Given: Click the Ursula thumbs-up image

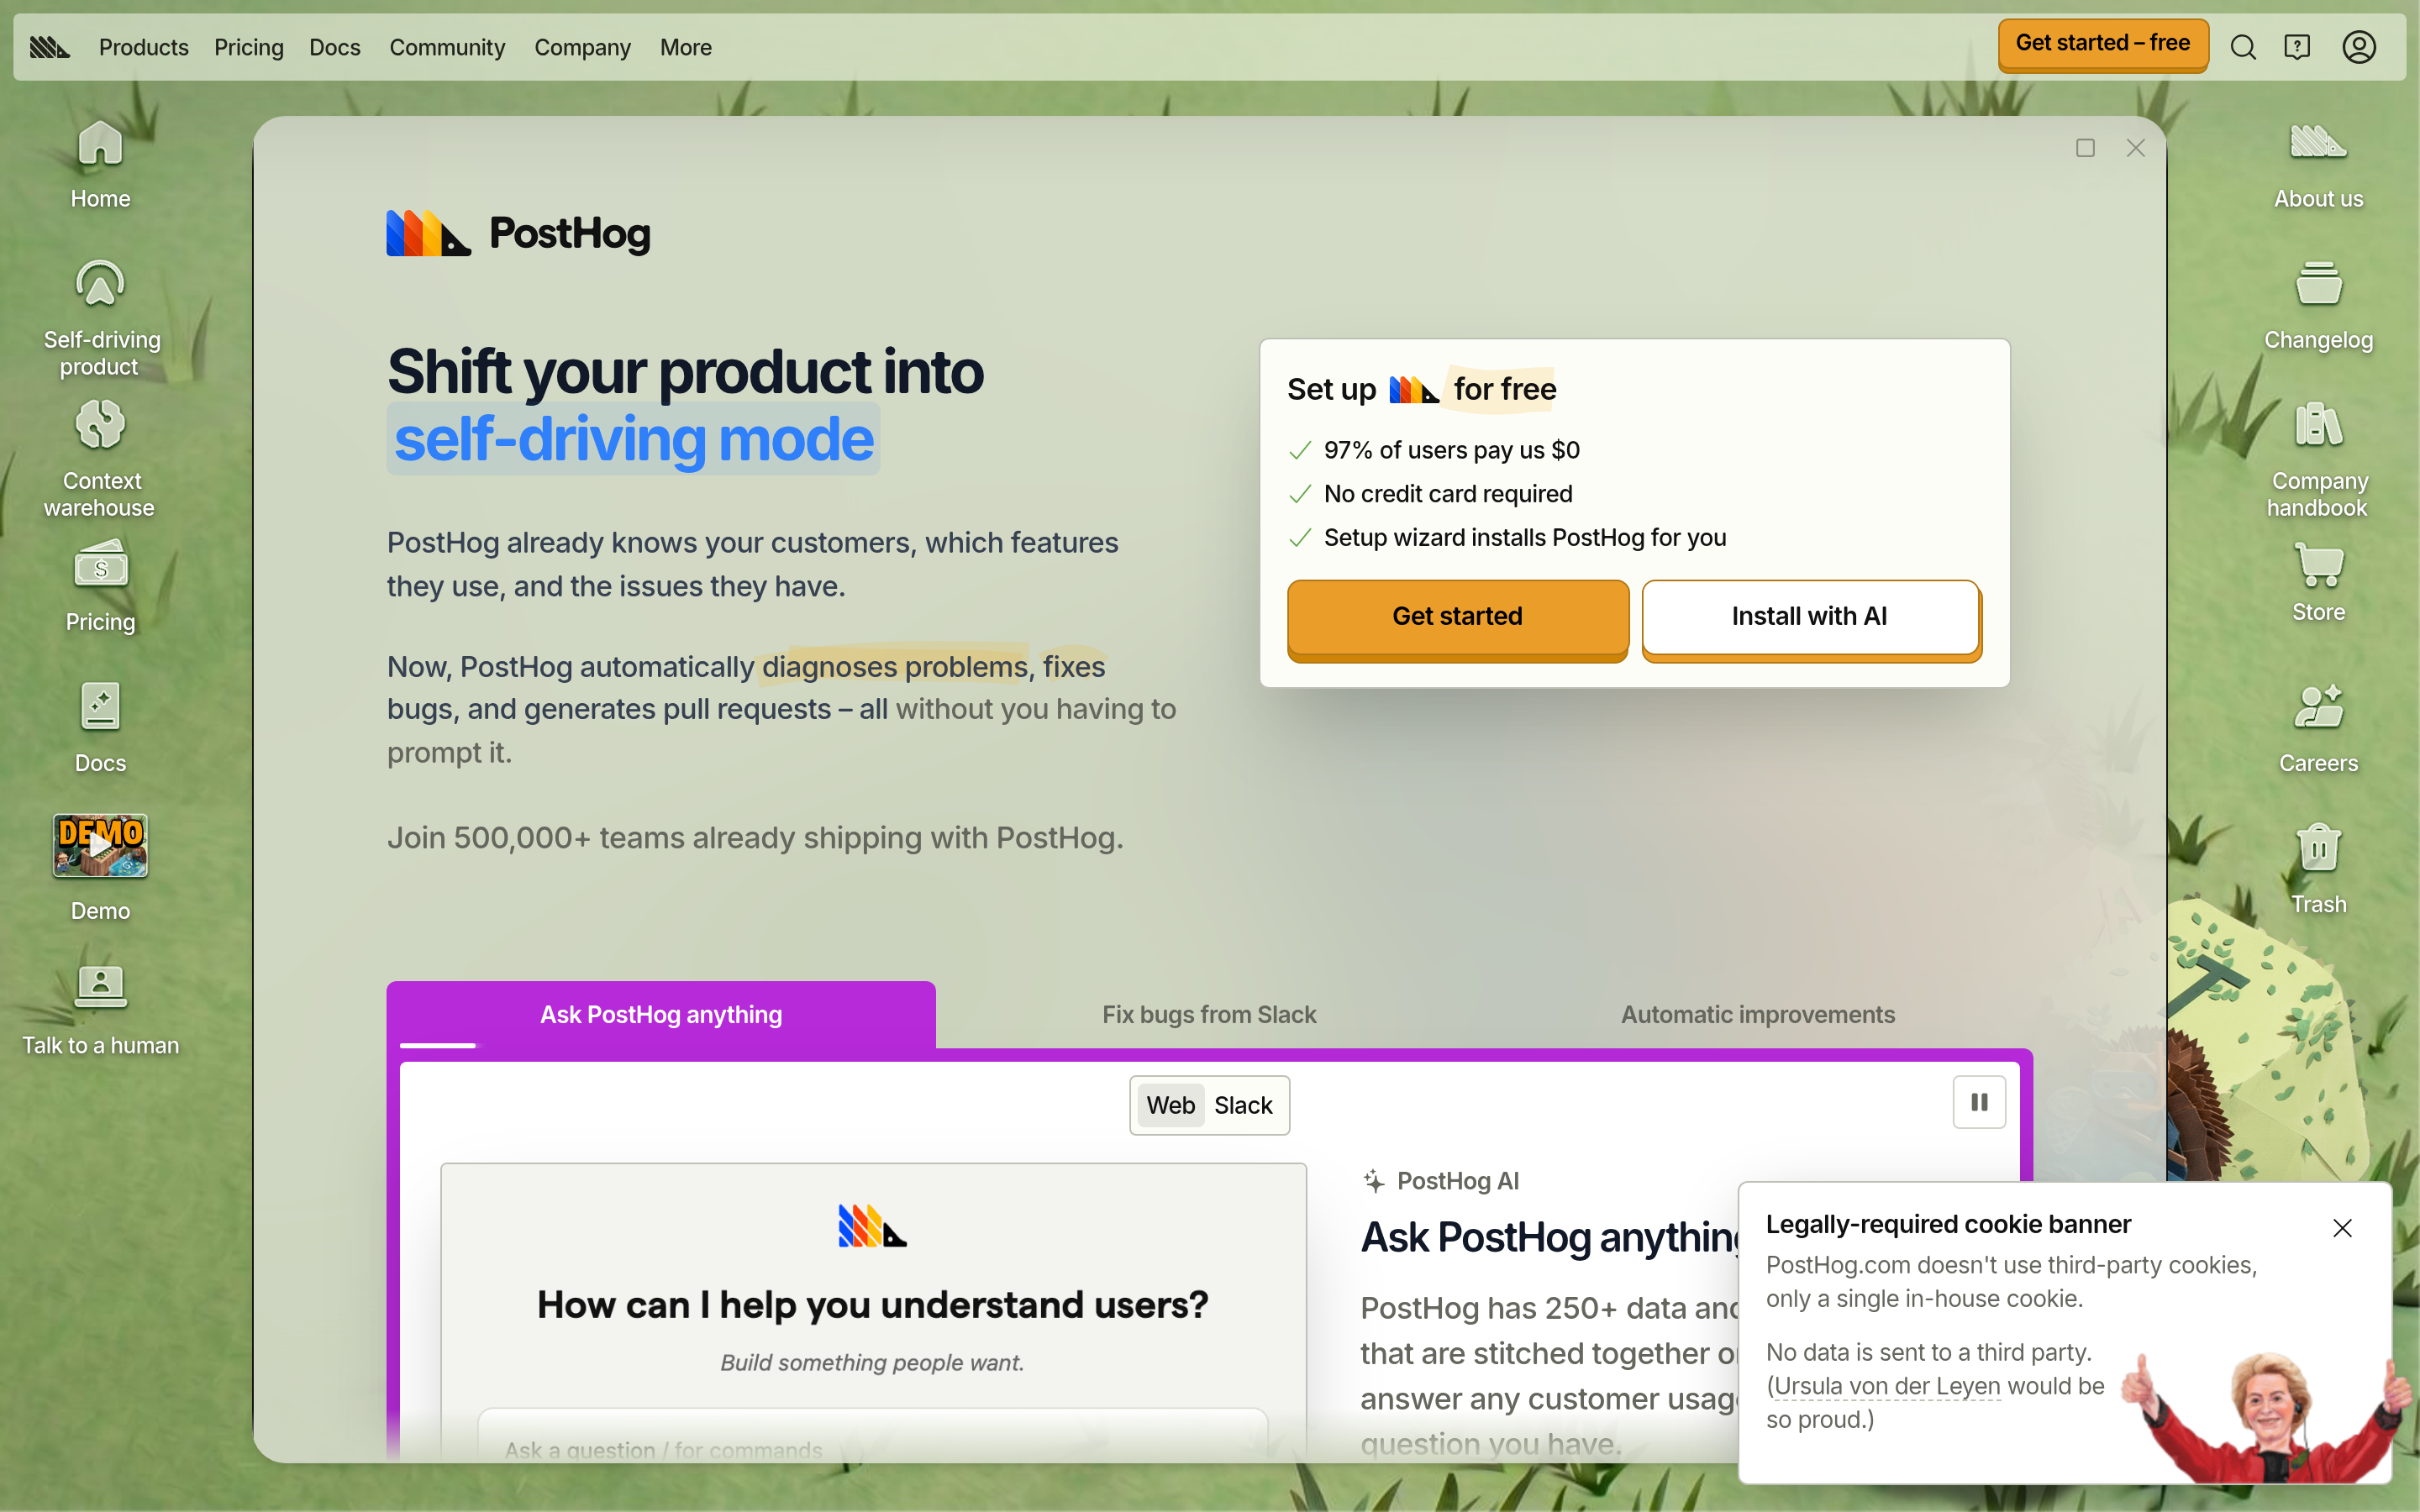Looking at the screenshot, I should click(x=2265, y=1415).
